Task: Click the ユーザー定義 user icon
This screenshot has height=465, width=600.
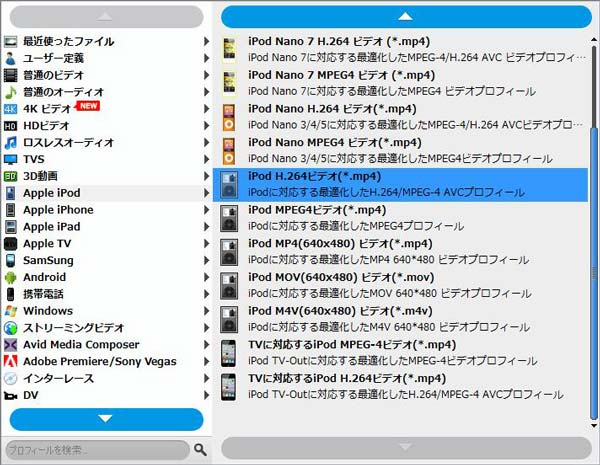Action: [10, 58]
